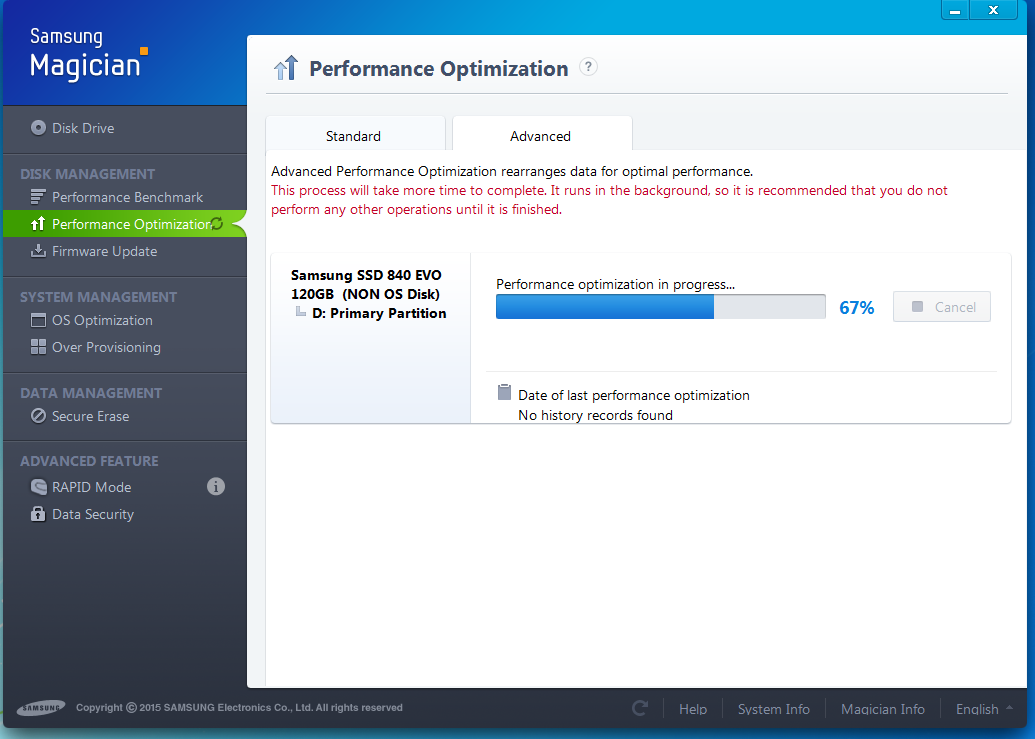
Task: Click the green refresh icon beside Performance Optimization
Action: tap(217, 224)
